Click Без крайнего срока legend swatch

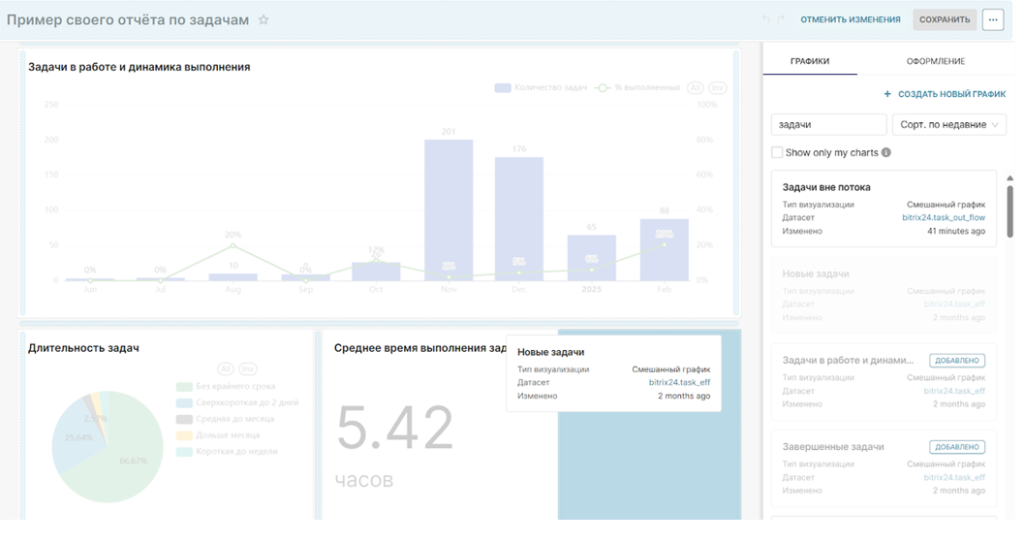(x=184, y=386)
